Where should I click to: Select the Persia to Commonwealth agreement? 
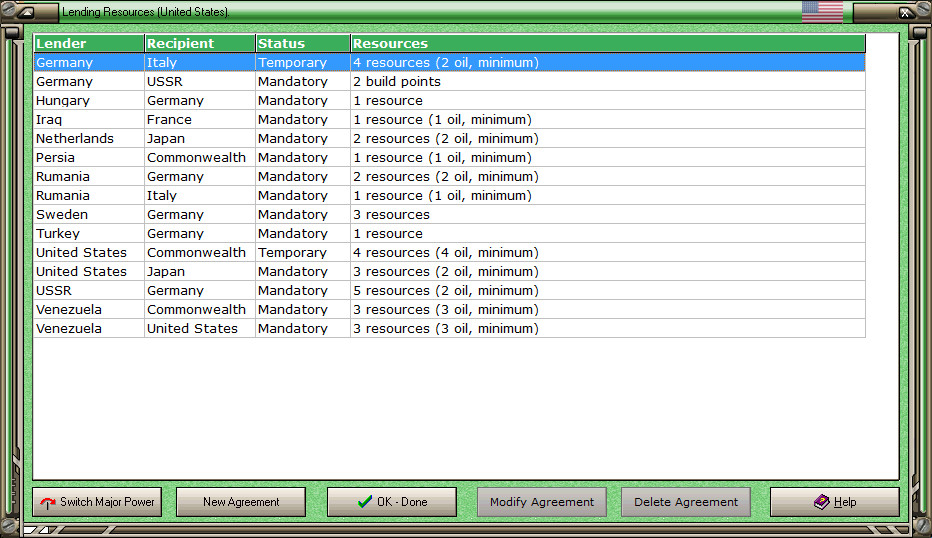[x=449, y=158]
